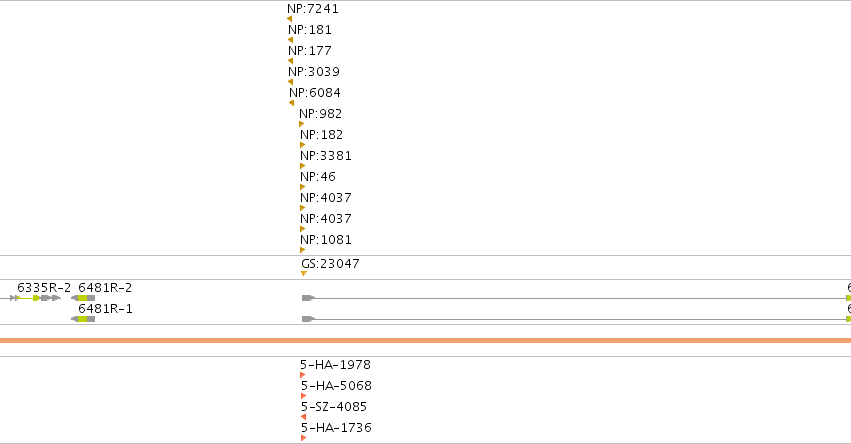The width and height of the screenshot is (851, 444).
Task: Click the 6481R-2 transcript label
Action: [x=105, y=288]
